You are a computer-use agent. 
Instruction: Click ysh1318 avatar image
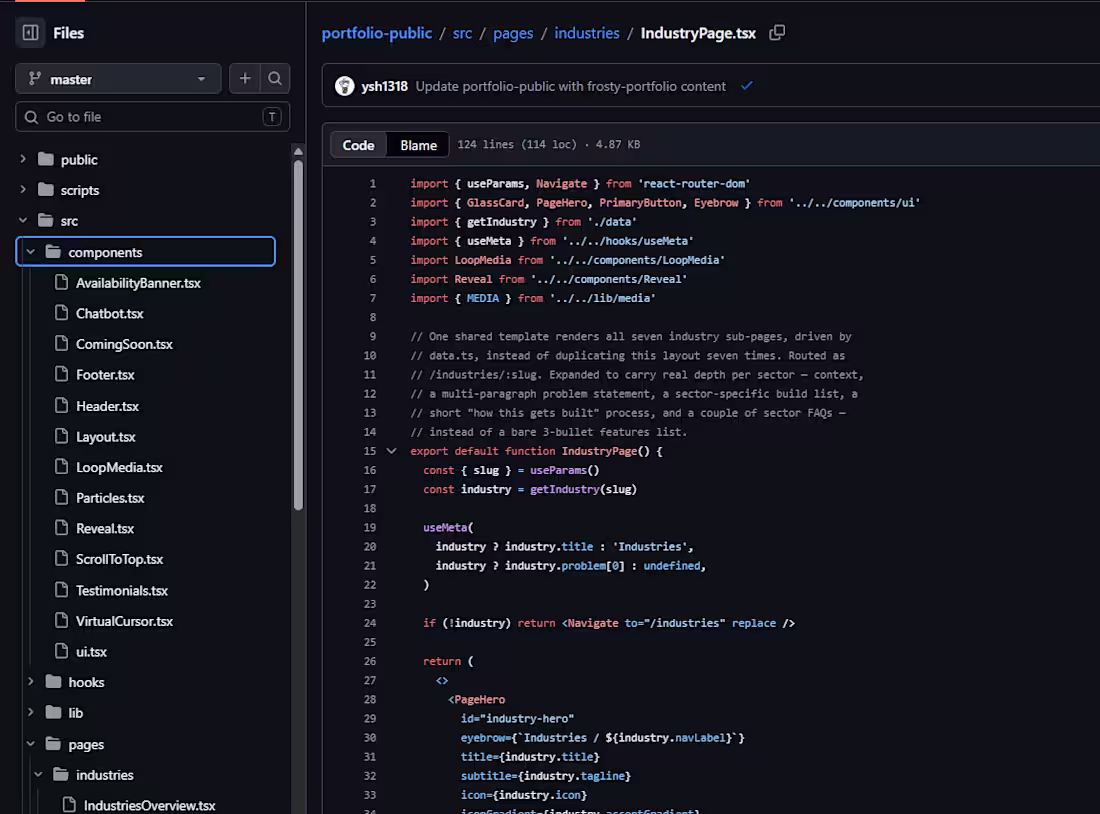344,86
